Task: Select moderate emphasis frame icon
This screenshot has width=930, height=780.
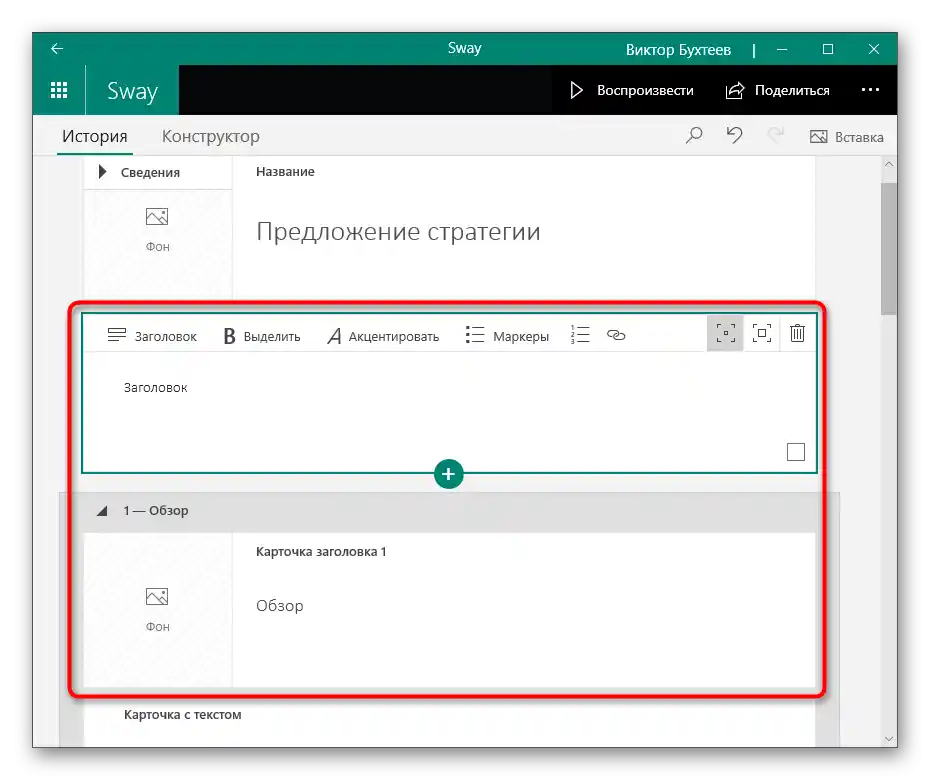Action: [762, 333]
